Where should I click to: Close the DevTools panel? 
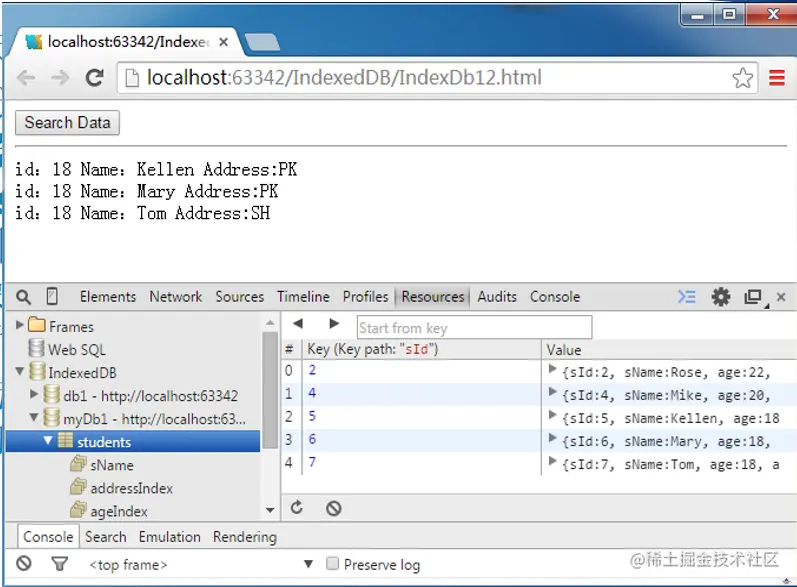coord(781,297)
